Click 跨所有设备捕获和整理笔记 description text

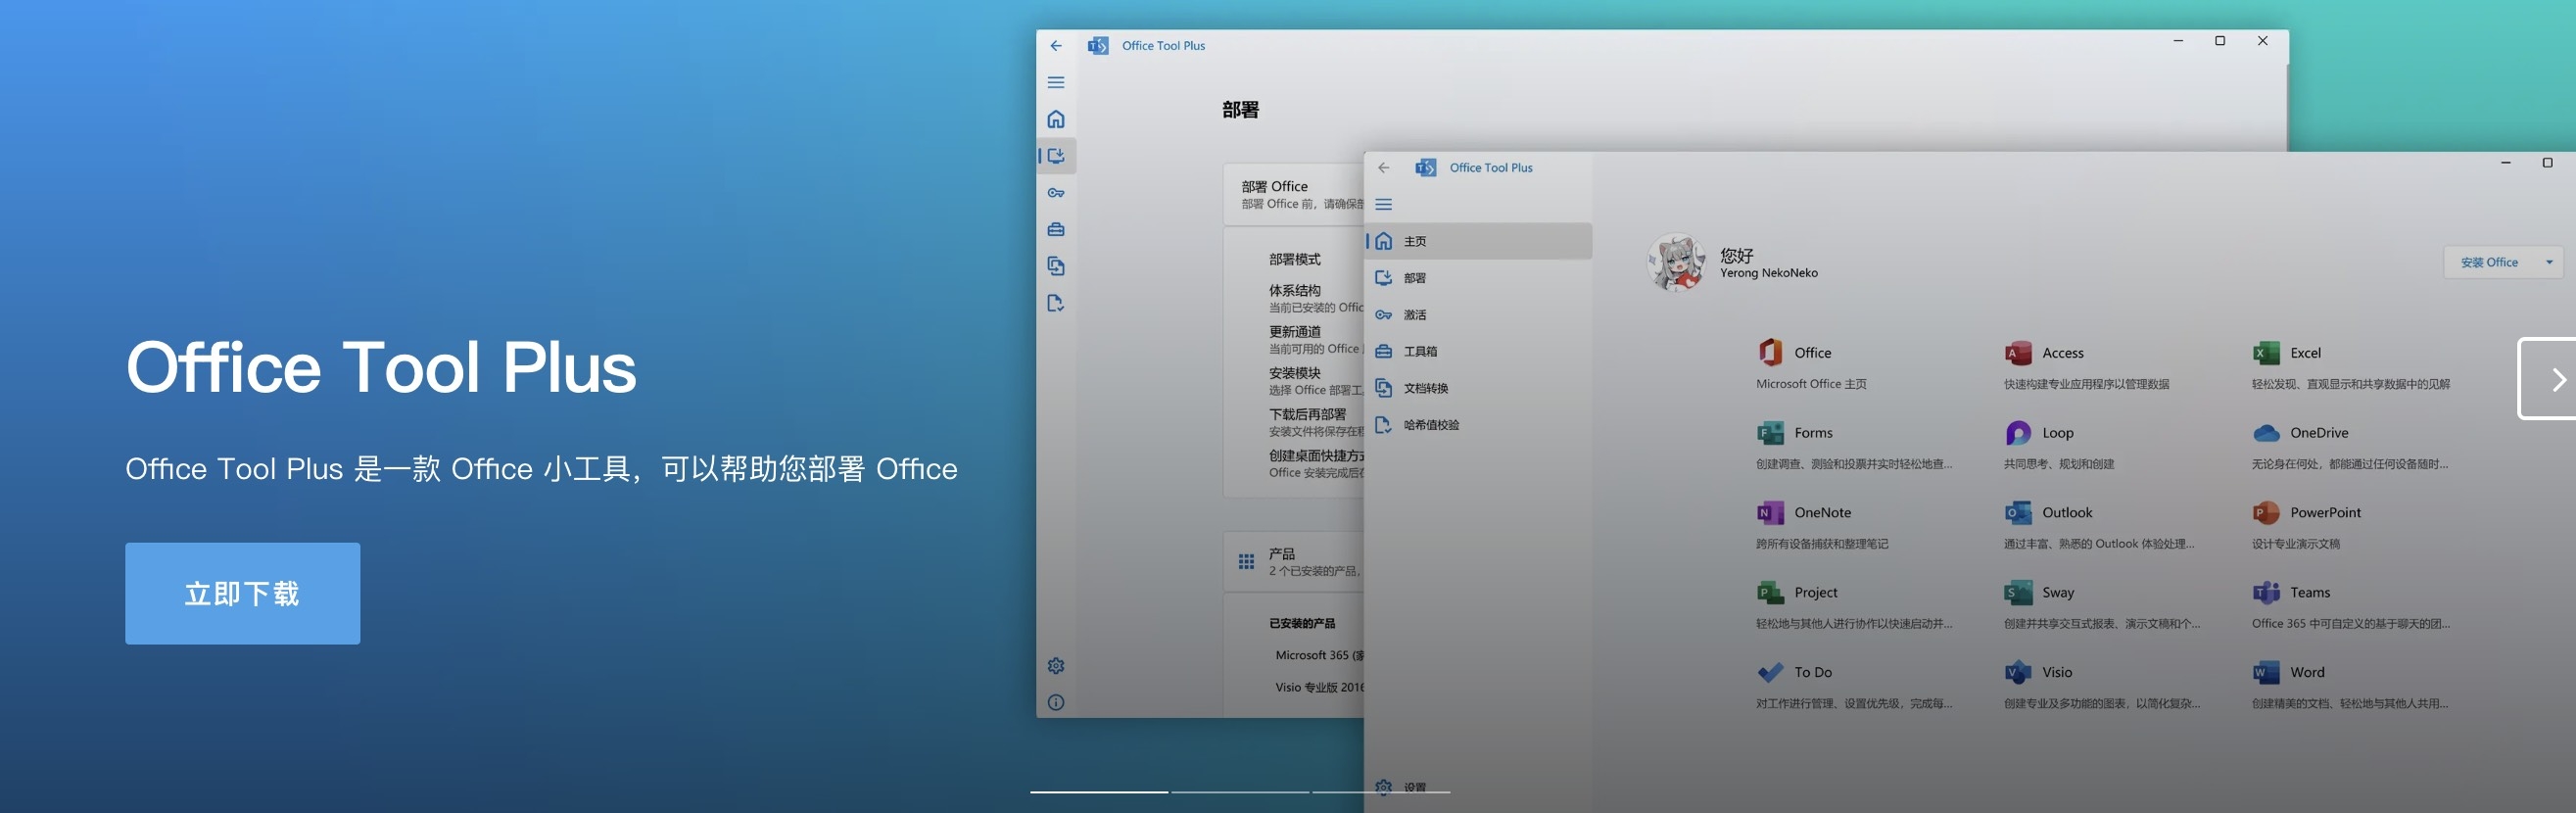[x=1822, y=544]
